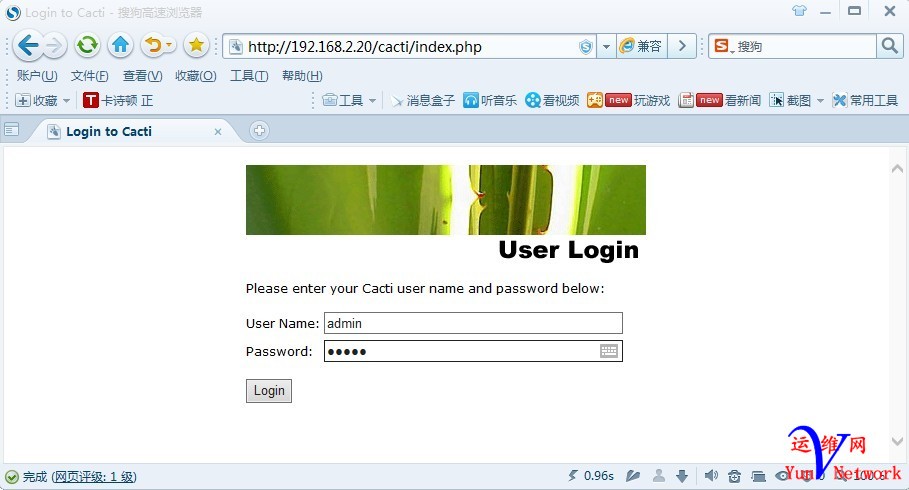Click the Login button
This screenshot has height=490, width=909.
pos(269,391)
